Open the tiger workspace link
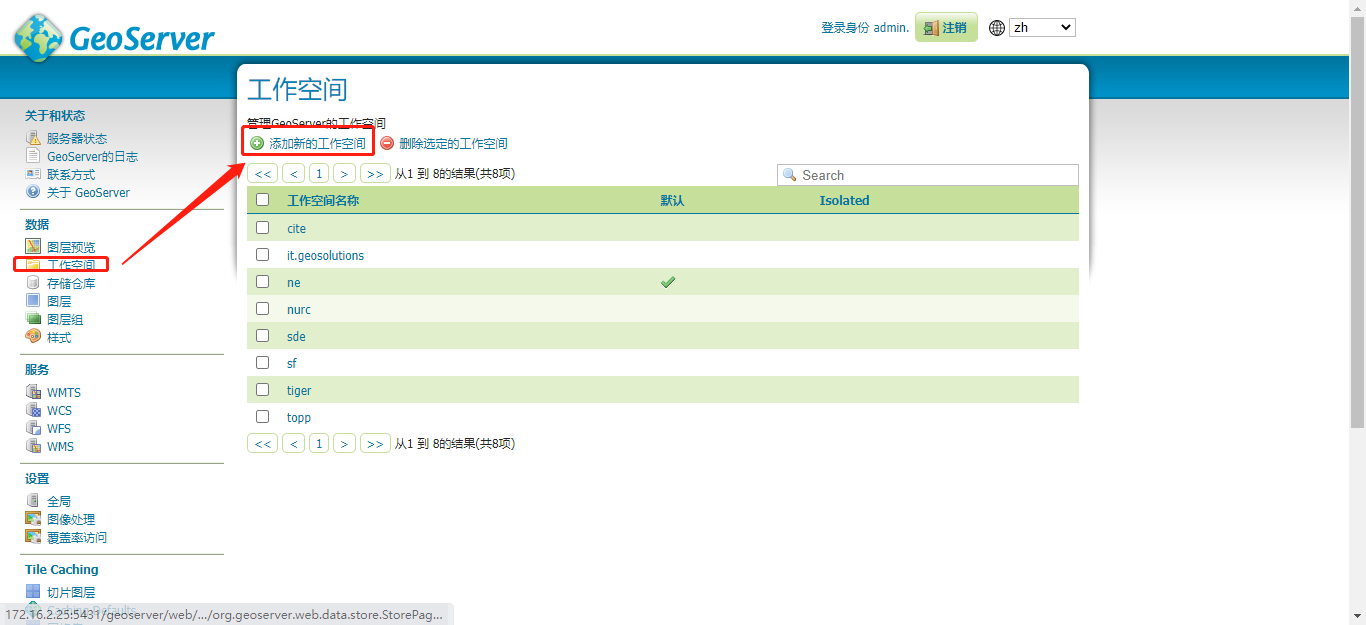The image size is (1366, 625). pyautogui.click(x=299, y=391)
